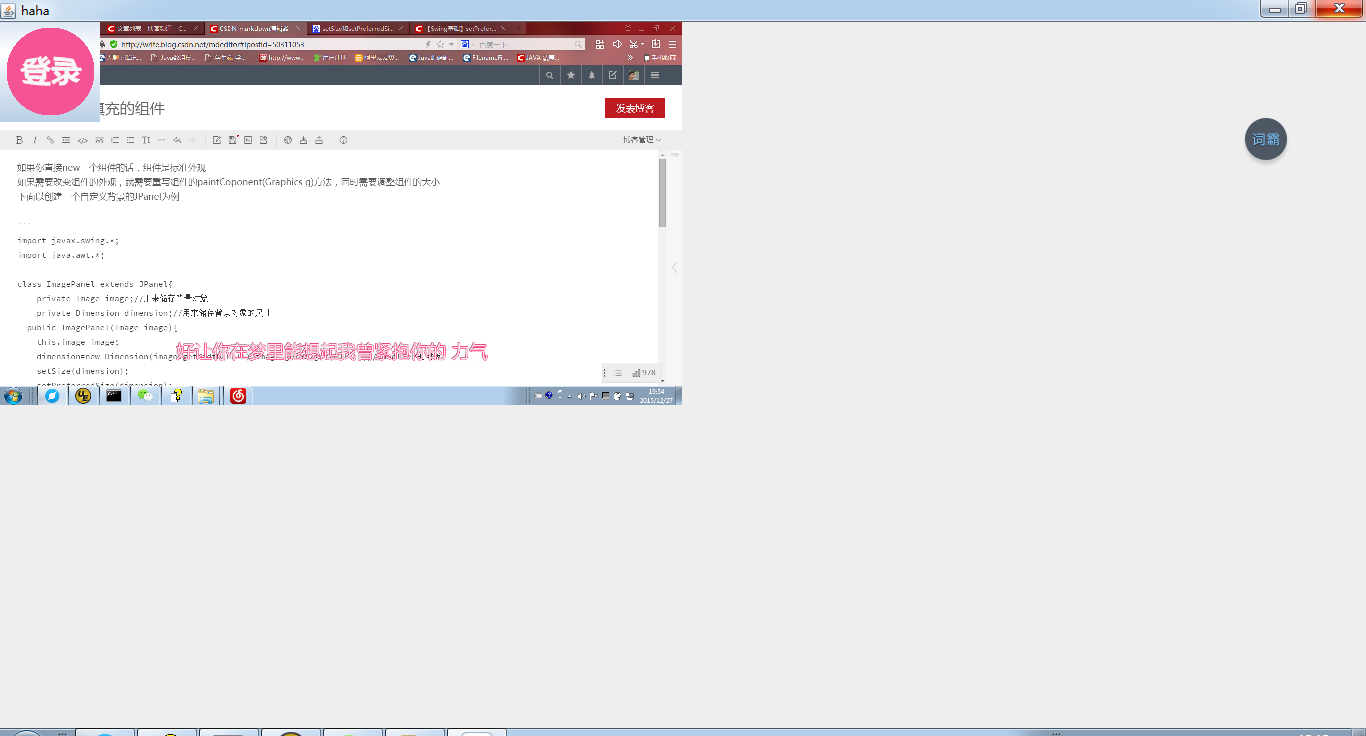Click the clock showing 2015/12/27 in inner taskbar

[657, 396]
